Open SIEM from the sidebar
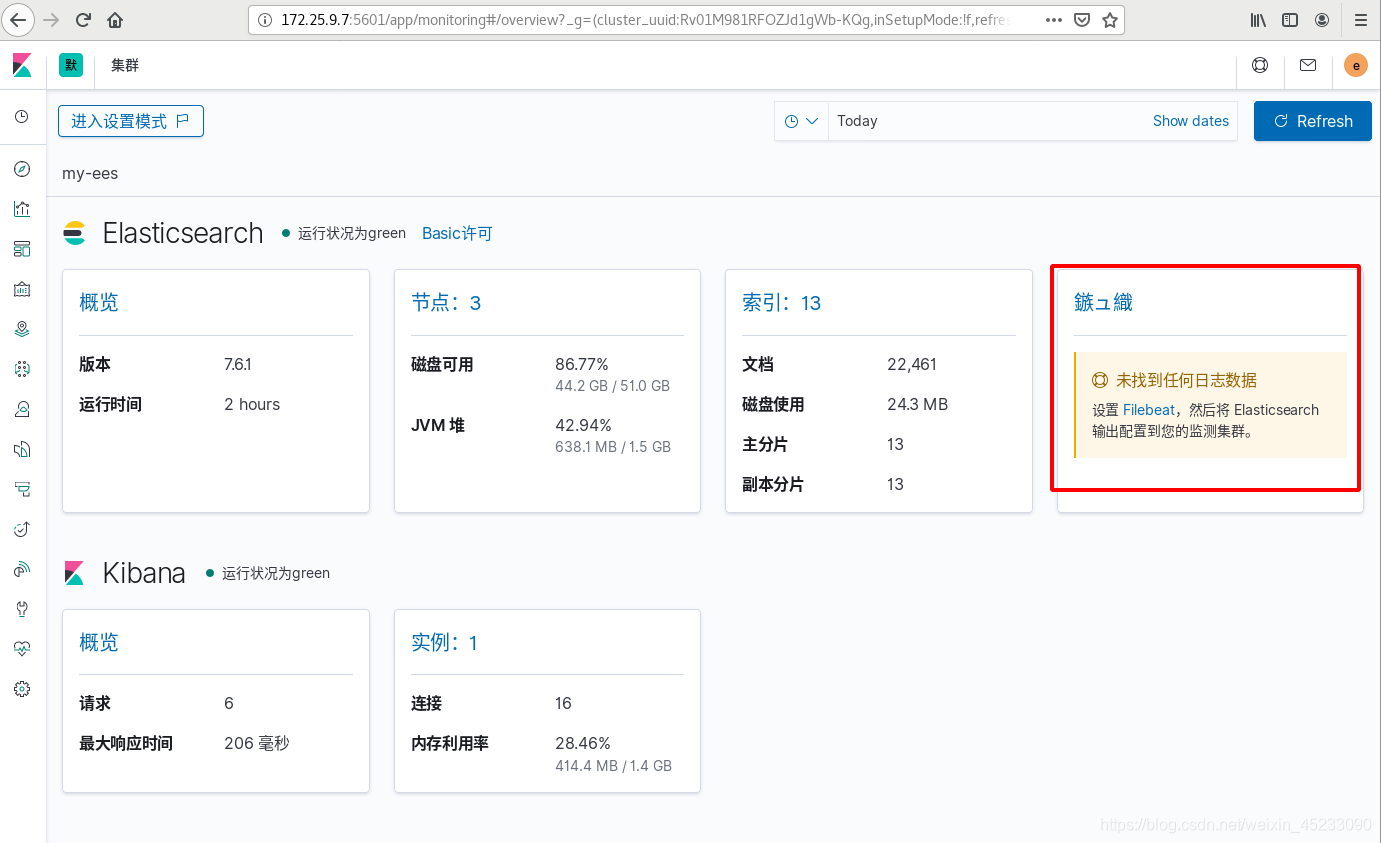The image size is (1381, 843). click(22, 569)
